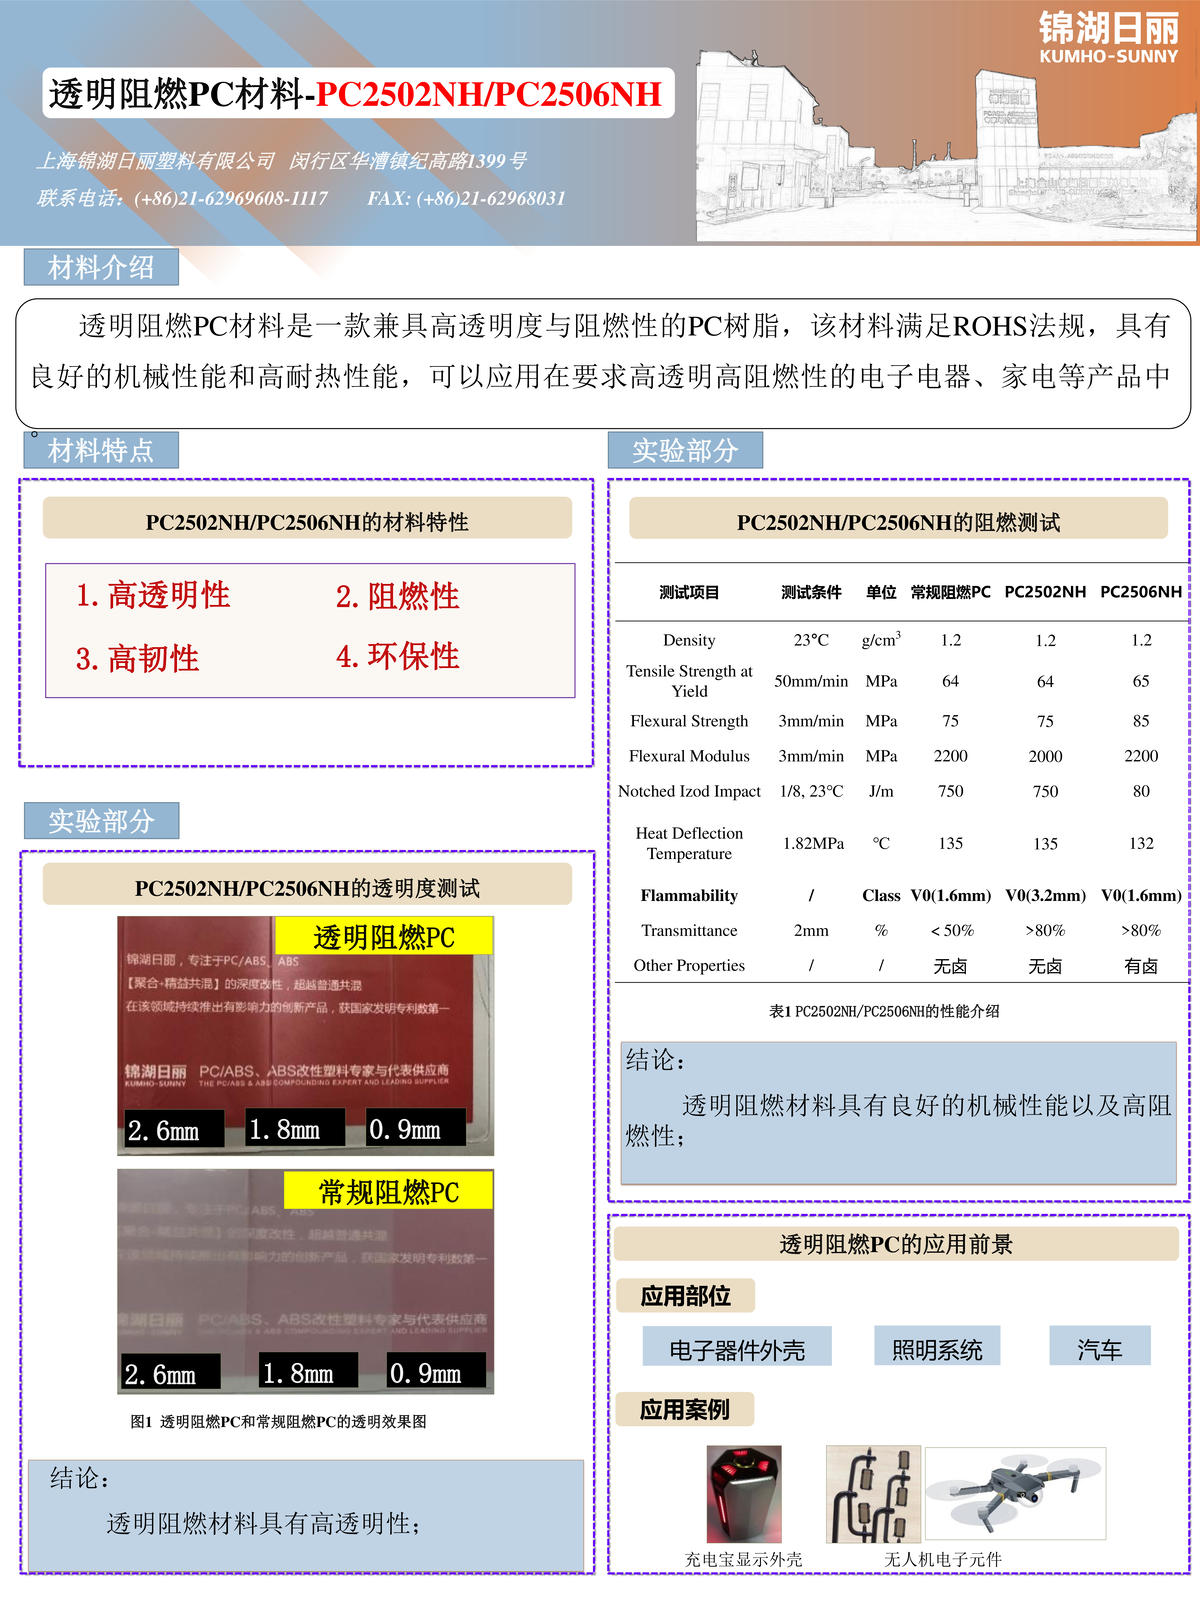Screen dimensions: 1200x1600
Task: Click the feature 3. 高韧性
Action: pos(137,658)
